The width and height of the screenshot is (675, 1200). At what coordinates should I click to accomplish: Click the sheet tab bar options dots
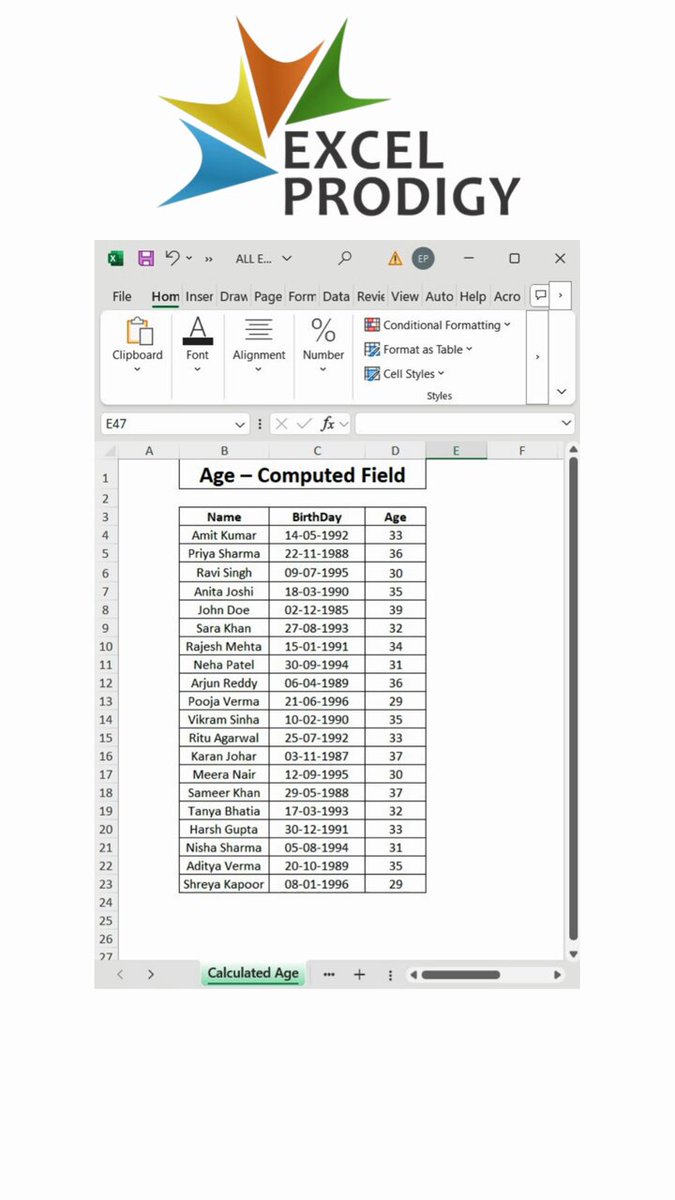coord(390,974)
